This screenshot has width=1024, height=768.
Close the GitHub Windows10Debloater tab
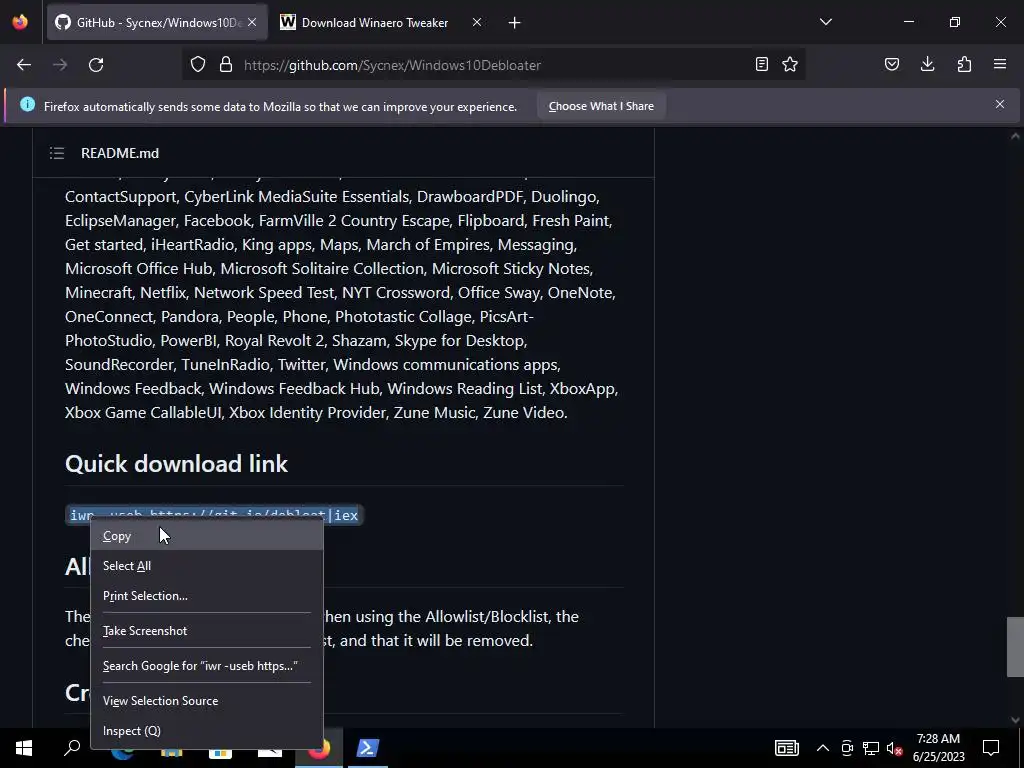pos(252,22)
